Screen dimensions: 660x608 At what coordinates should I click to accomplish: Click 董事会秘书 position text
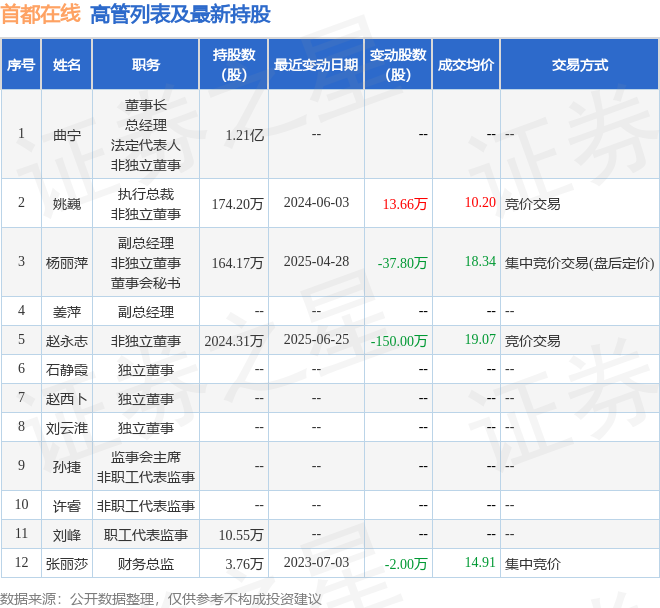tap(146, 283)
